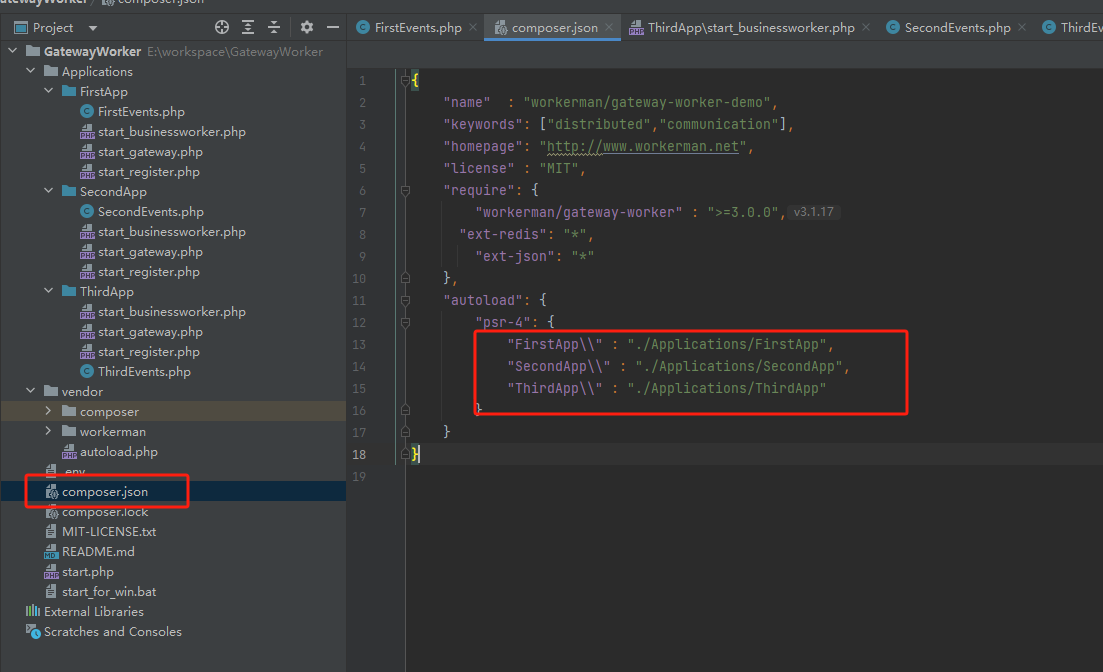Screen dimensions: 1103x672
Task: Open Project panel settings gear
Action: (307, 27)
